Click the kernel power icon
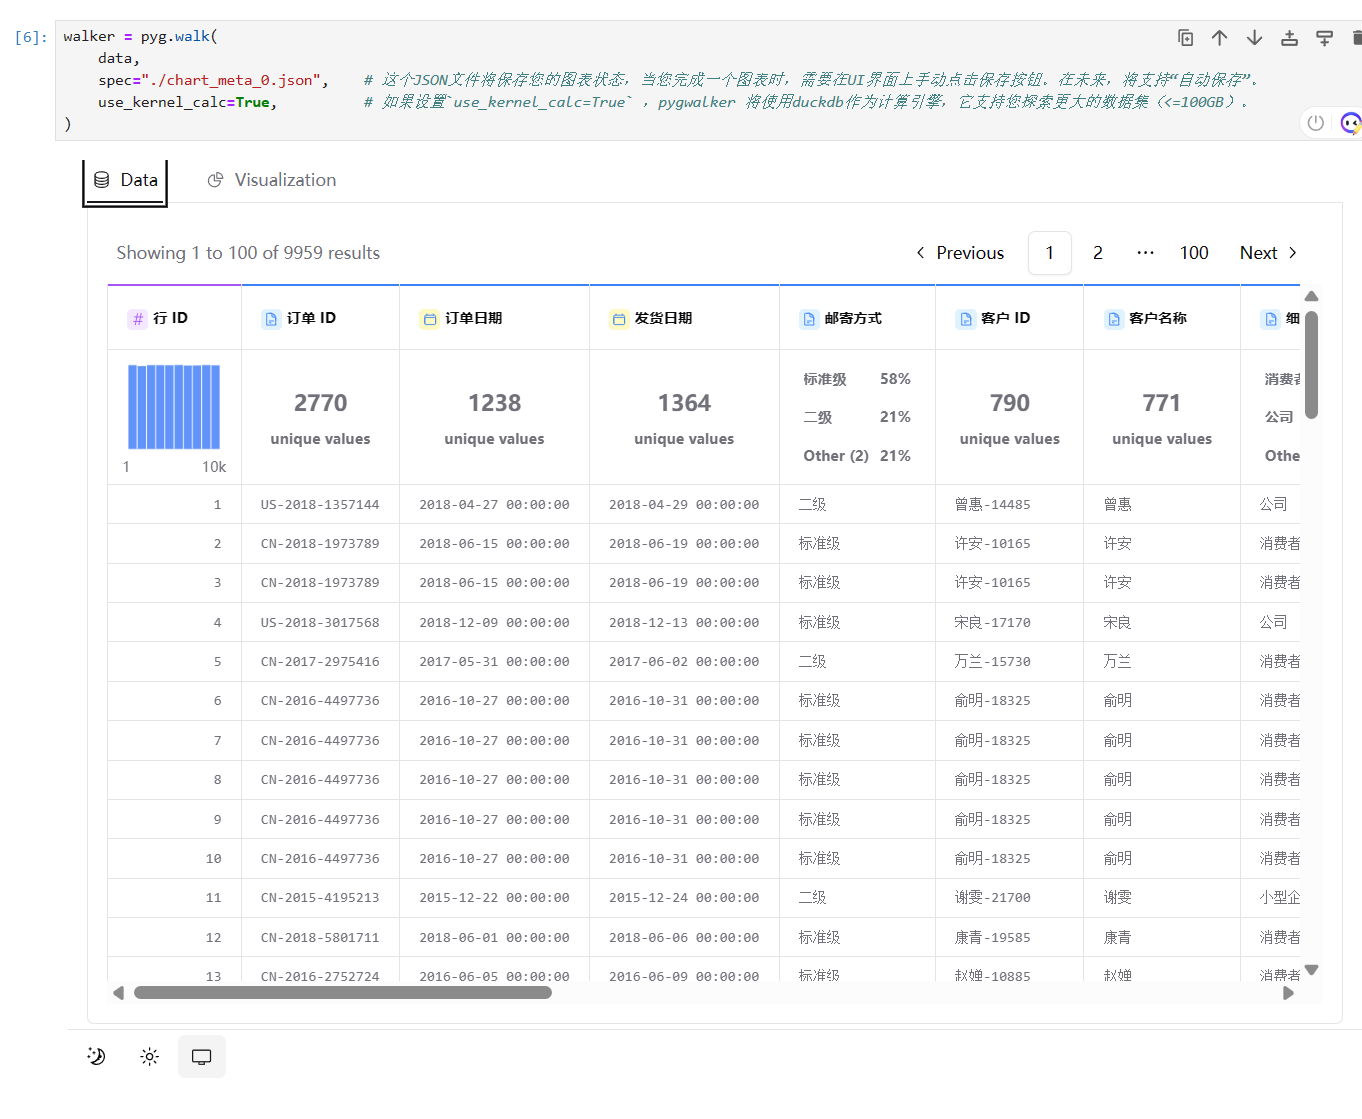The width and height of the screenshot is (1362, 1119). [1316, 122]
